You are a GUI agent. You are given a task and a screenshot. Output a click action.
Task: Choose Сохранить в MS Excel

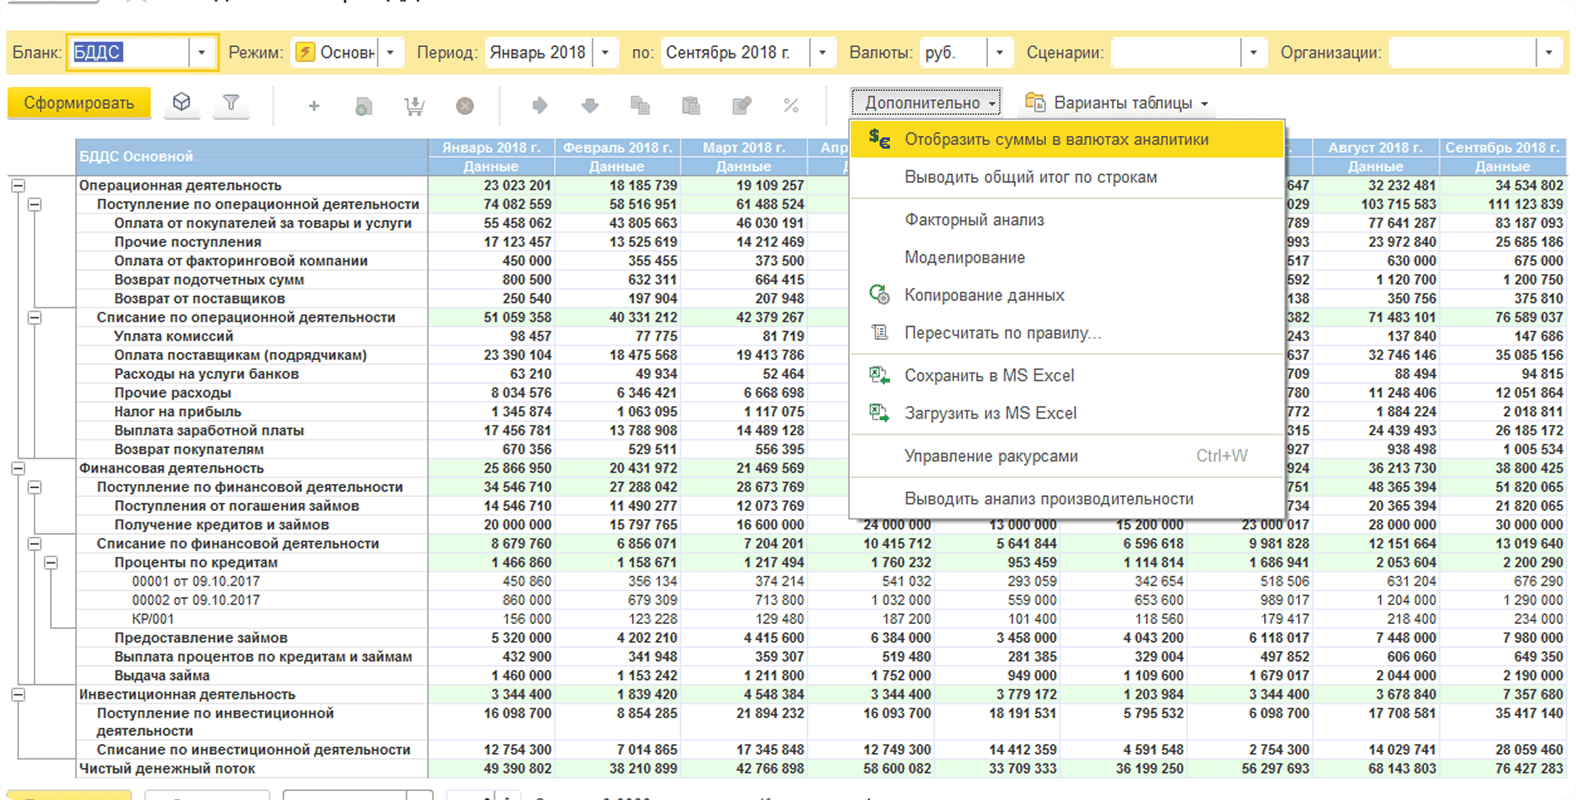pyautogui.click(x=1066, y=375)
